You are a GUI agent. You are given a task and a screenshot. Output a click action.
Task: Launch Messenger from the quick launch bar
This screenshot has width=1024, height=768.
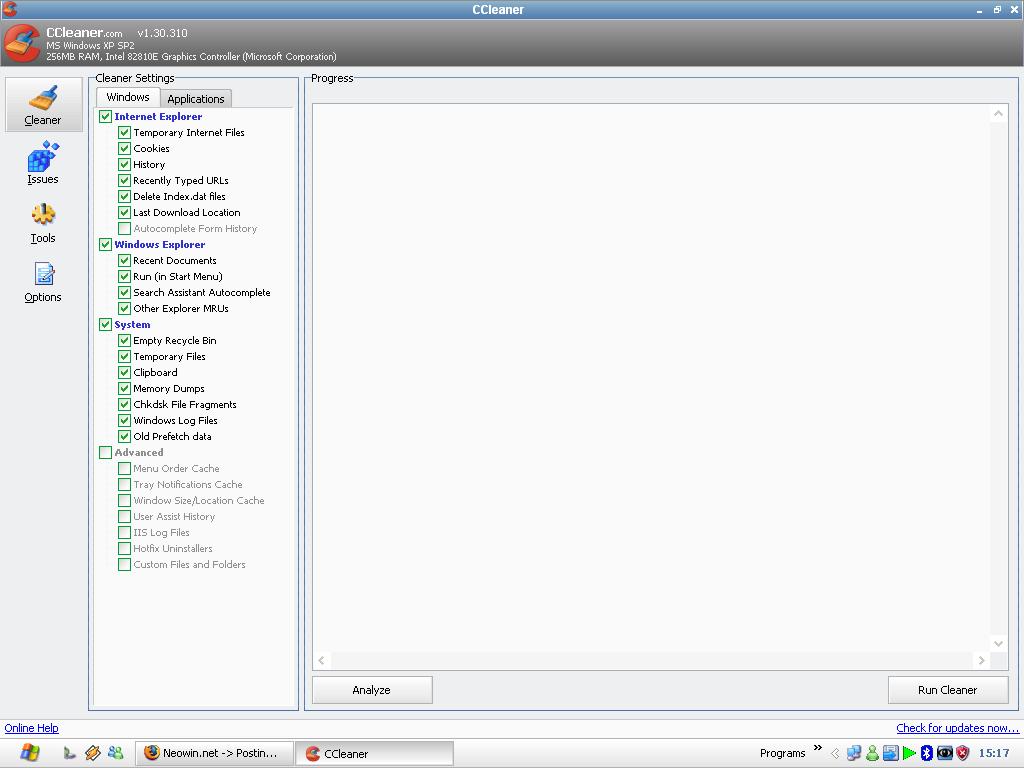tap(116, 753)
